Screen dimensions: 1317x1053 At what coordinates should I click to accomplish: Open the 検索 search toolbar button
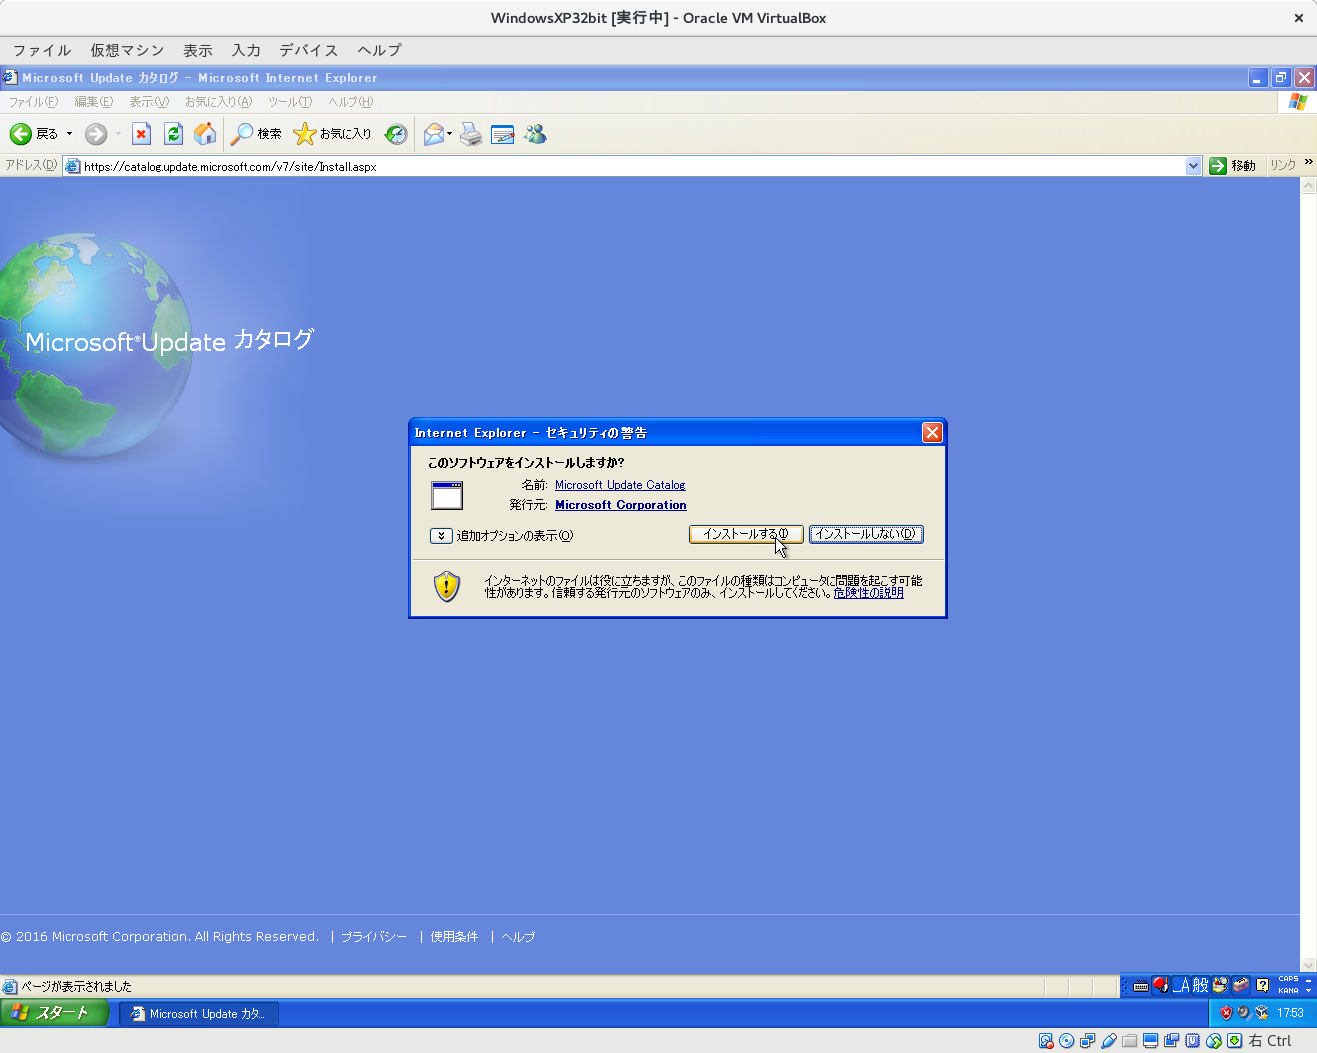pos(256,134)
